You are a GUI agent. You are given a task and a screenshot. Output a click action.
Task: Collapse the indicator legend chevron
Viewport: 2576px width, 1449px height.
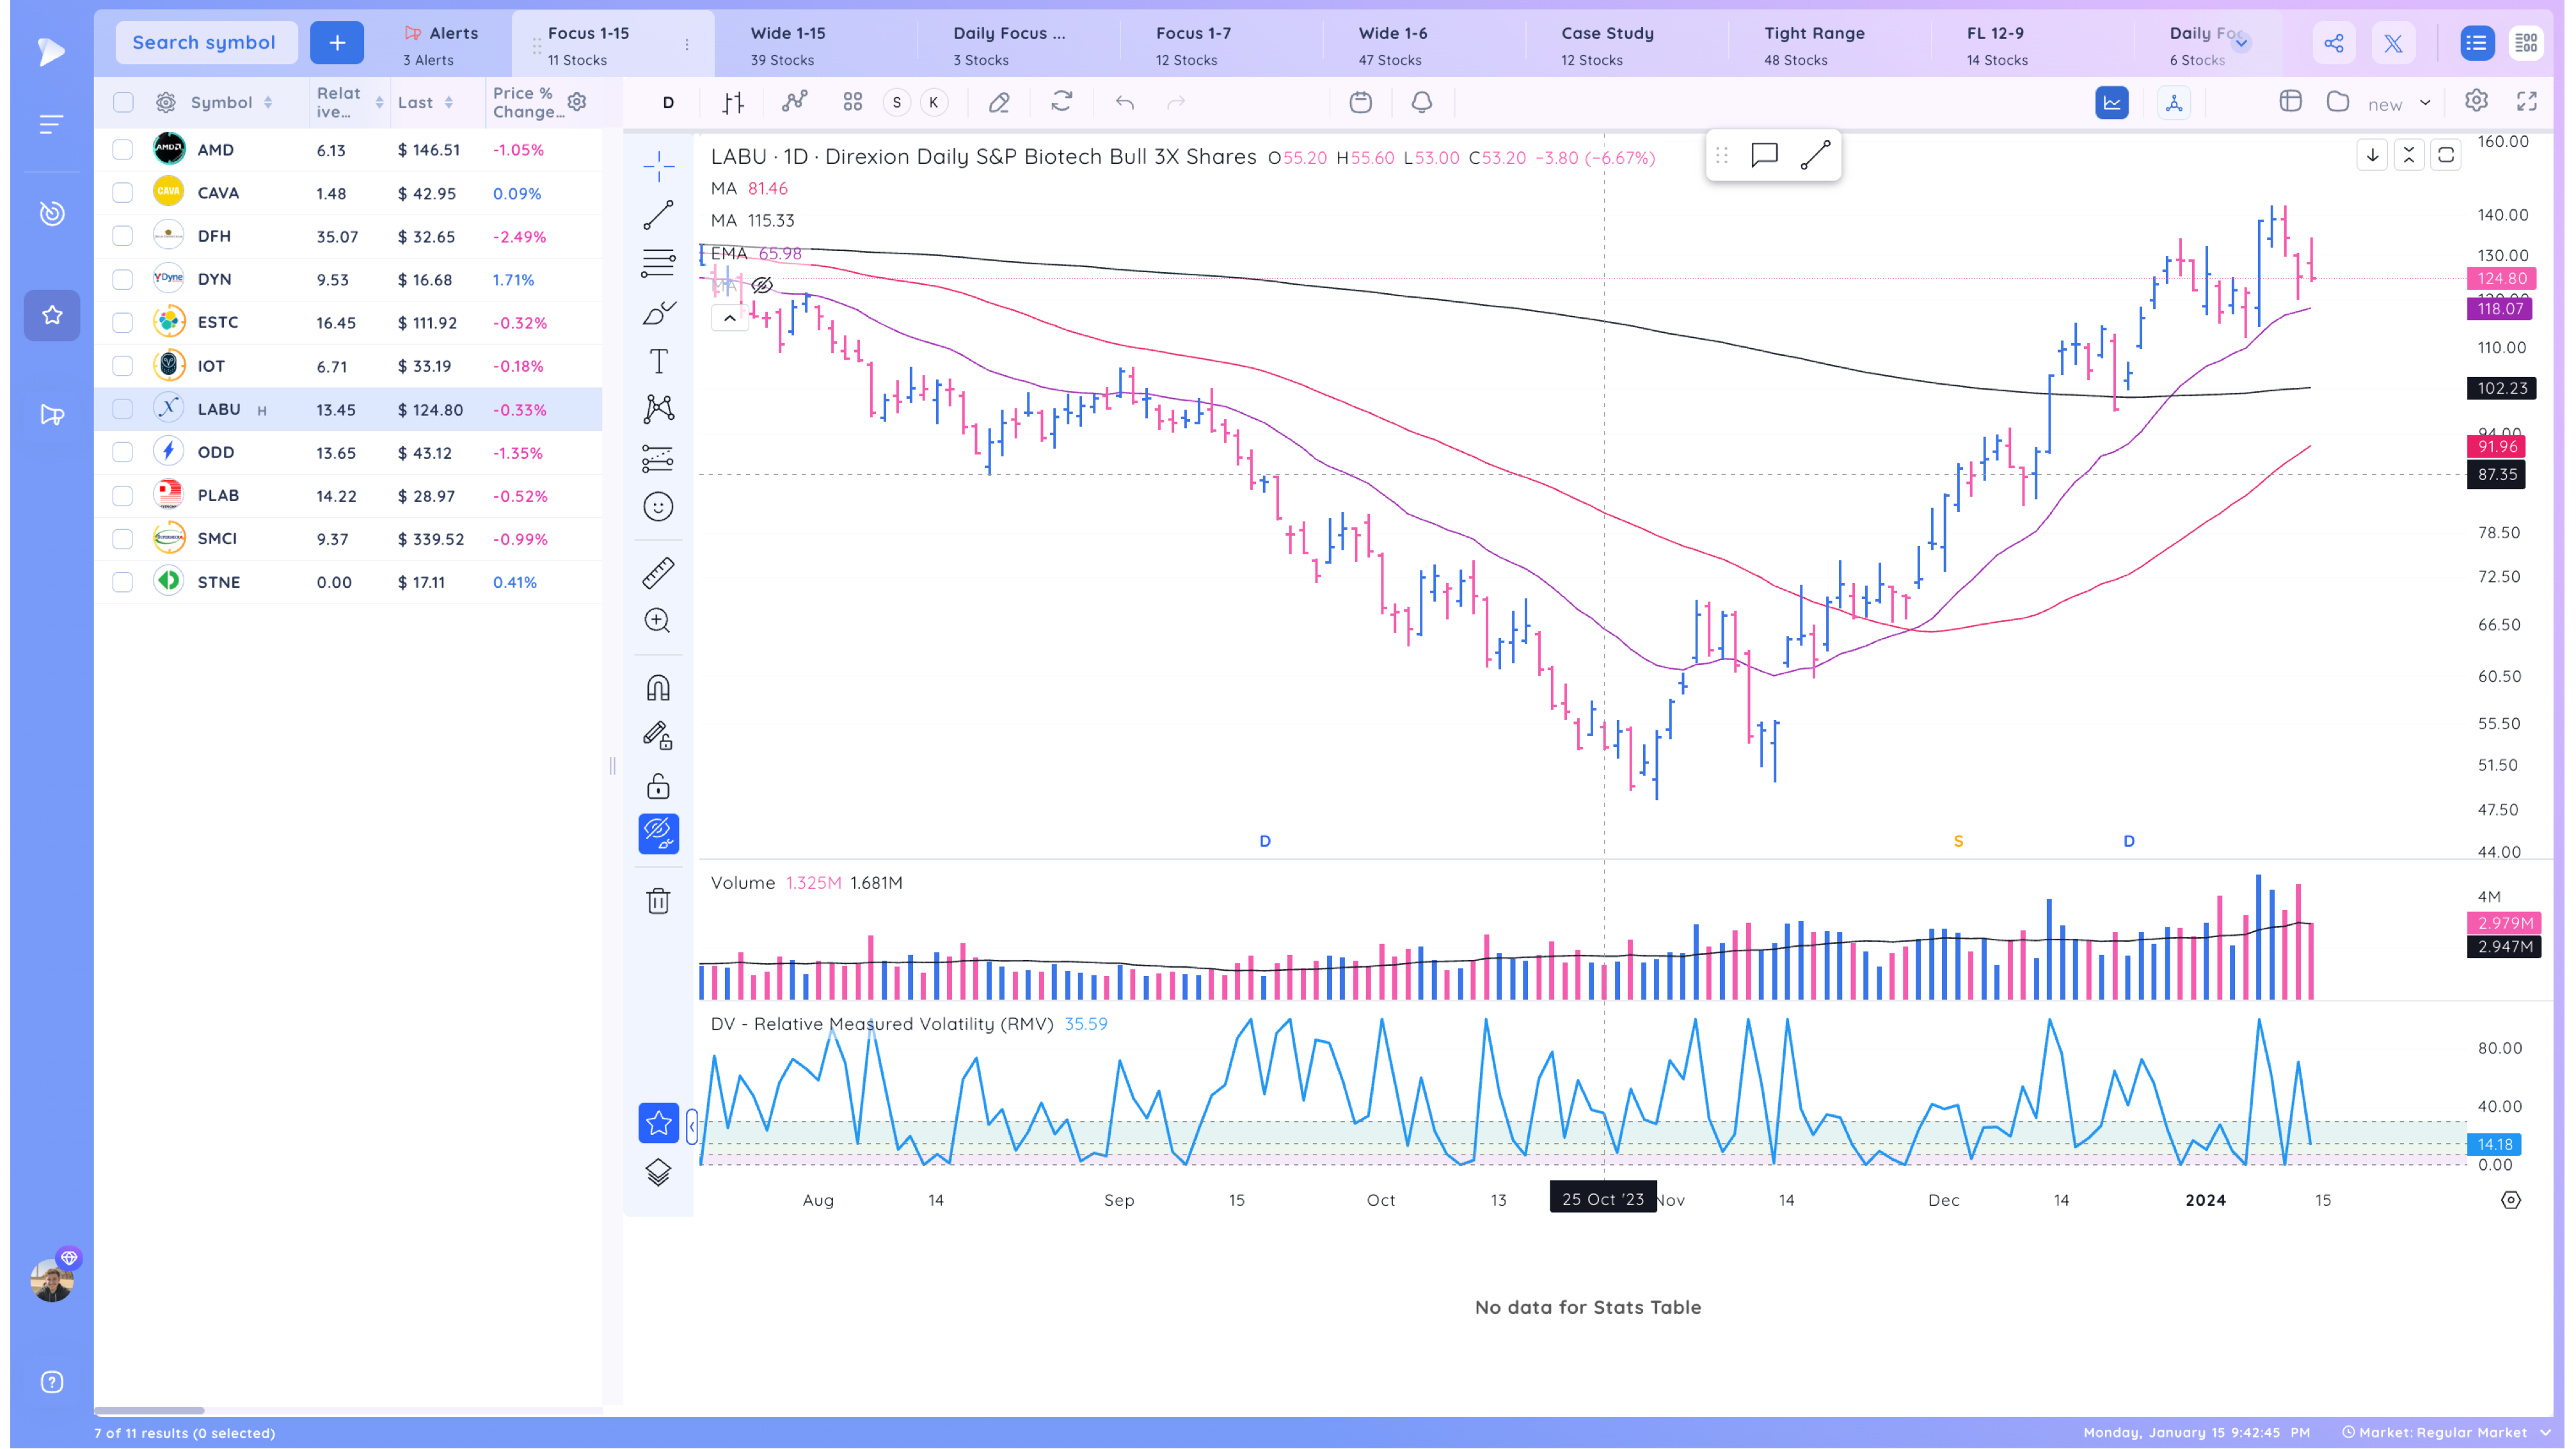pos(730,319)
